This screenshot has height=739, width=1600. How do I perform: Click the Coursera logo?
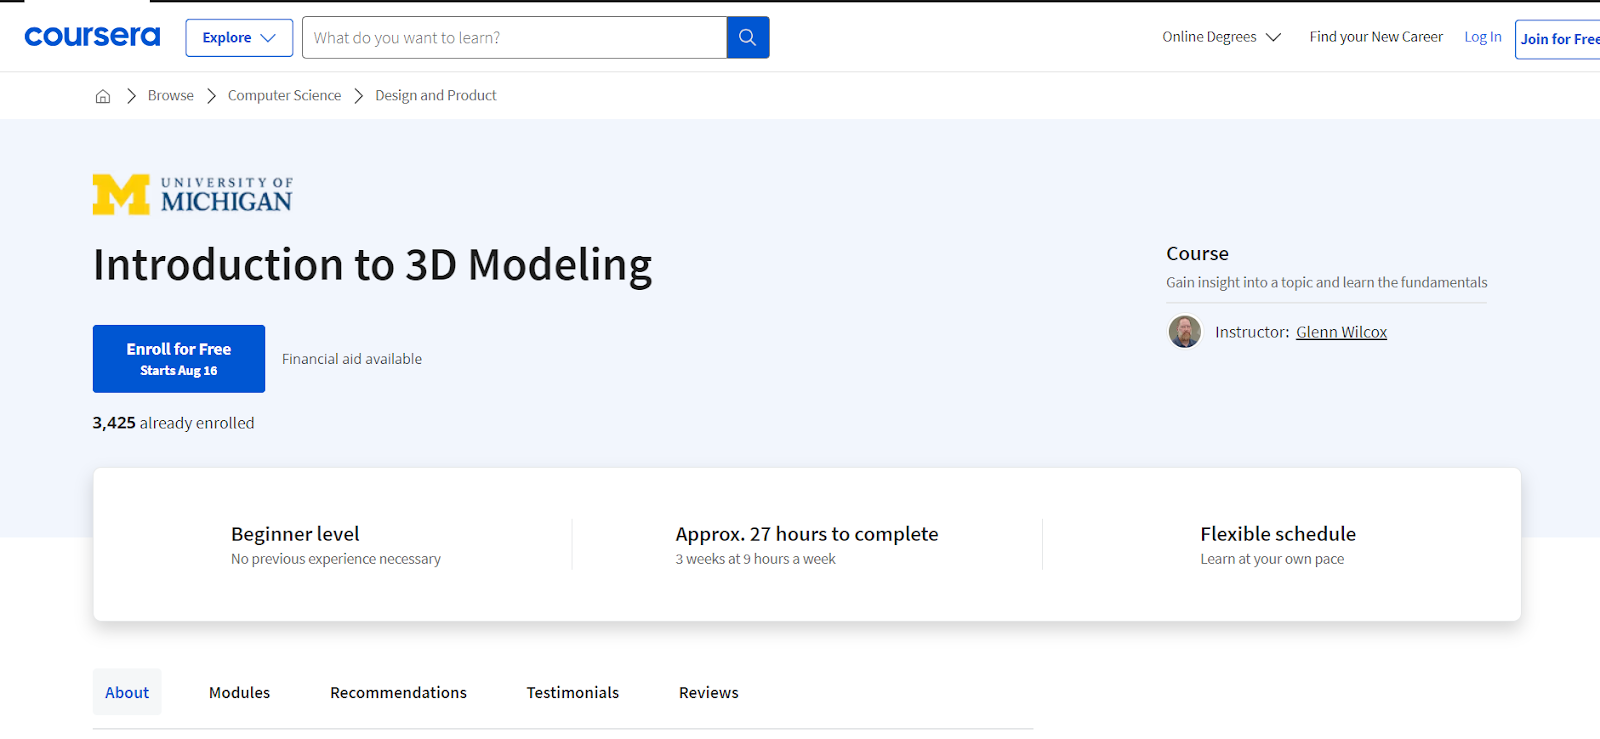pos(92,37)
